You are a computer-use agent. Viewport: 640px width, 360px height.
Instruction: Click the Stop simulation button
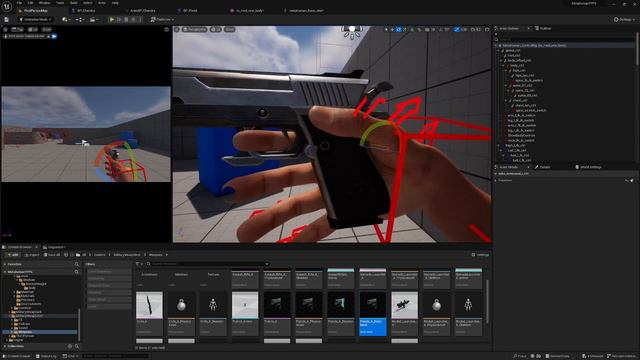pos(126,20)
